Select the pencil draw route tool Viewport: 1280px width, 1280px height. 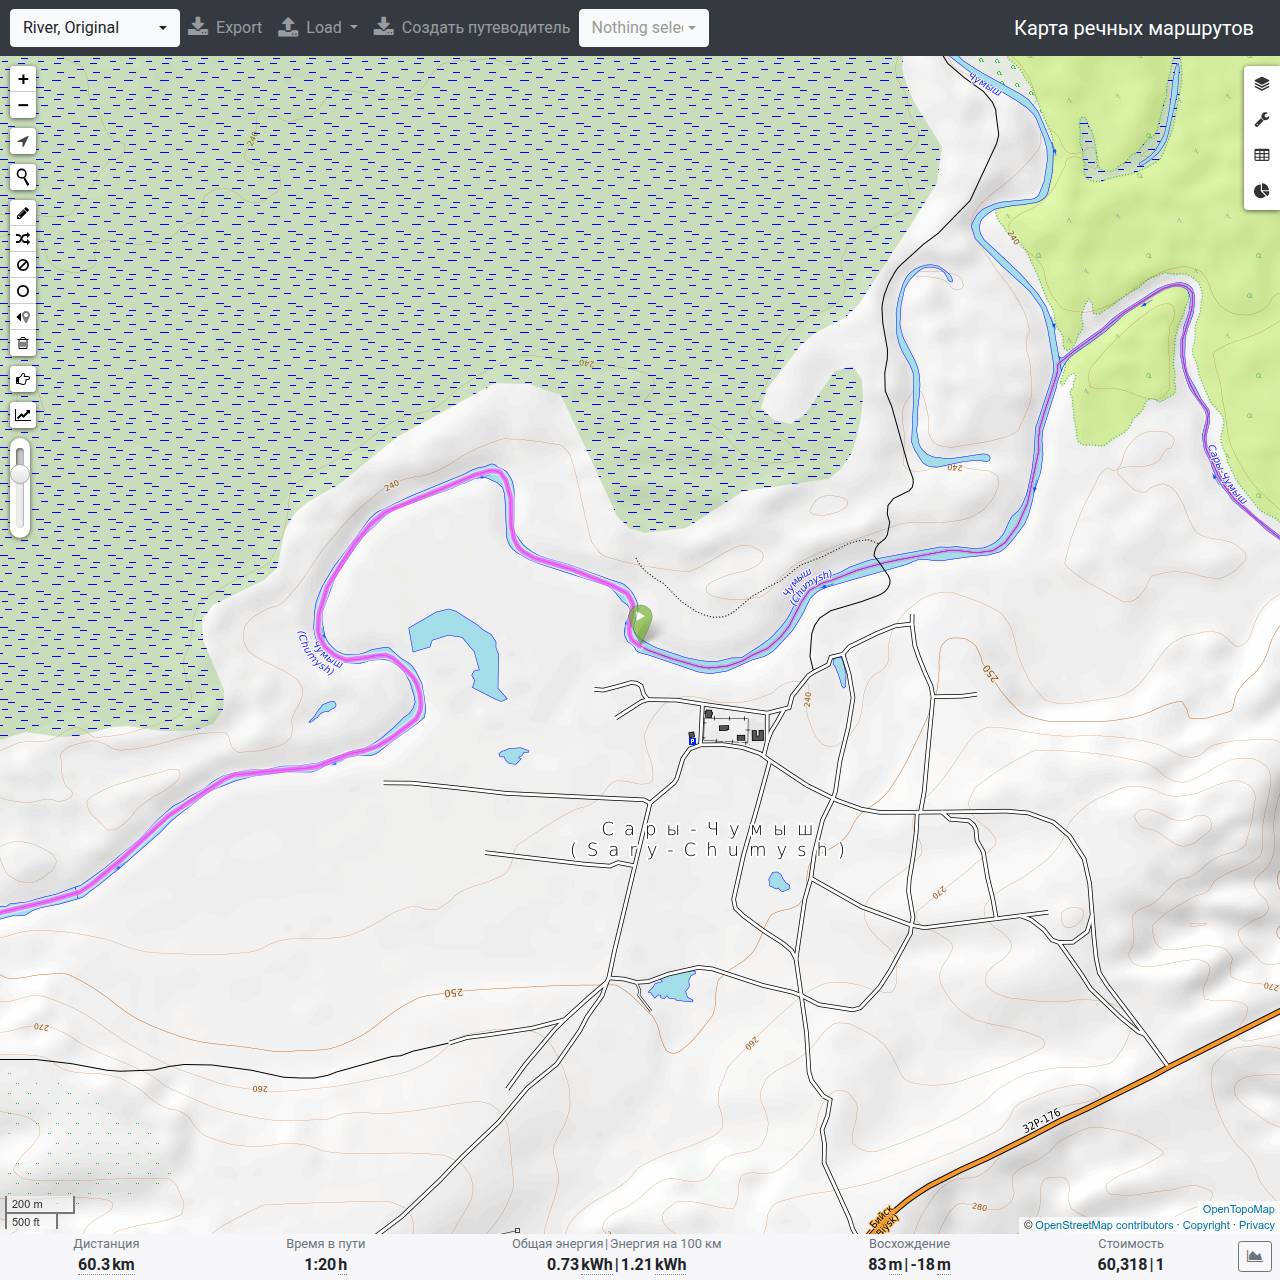[23, 213]
